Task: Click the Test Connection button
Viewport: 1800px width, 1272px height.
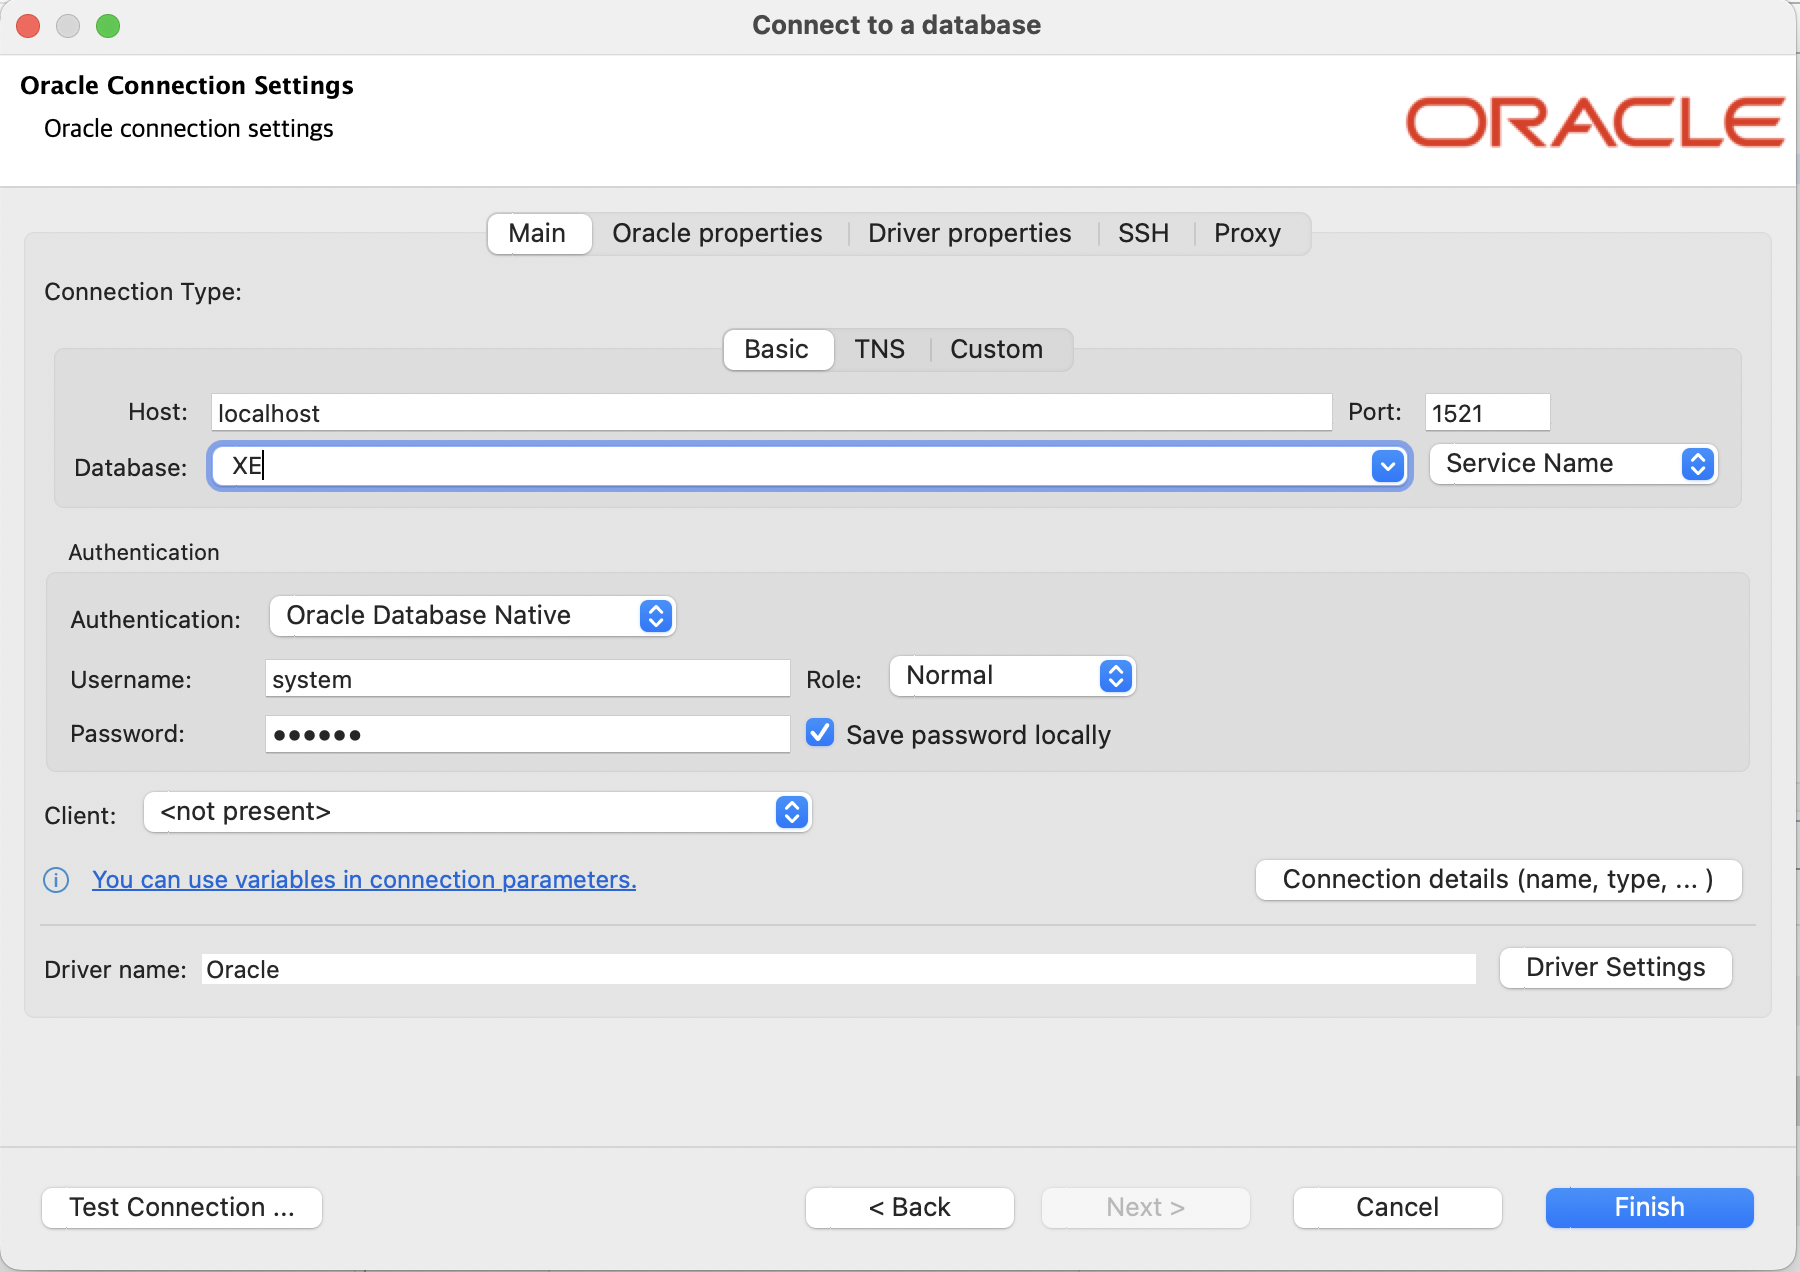Action: pyautogui.click(x=182, y=1208)
